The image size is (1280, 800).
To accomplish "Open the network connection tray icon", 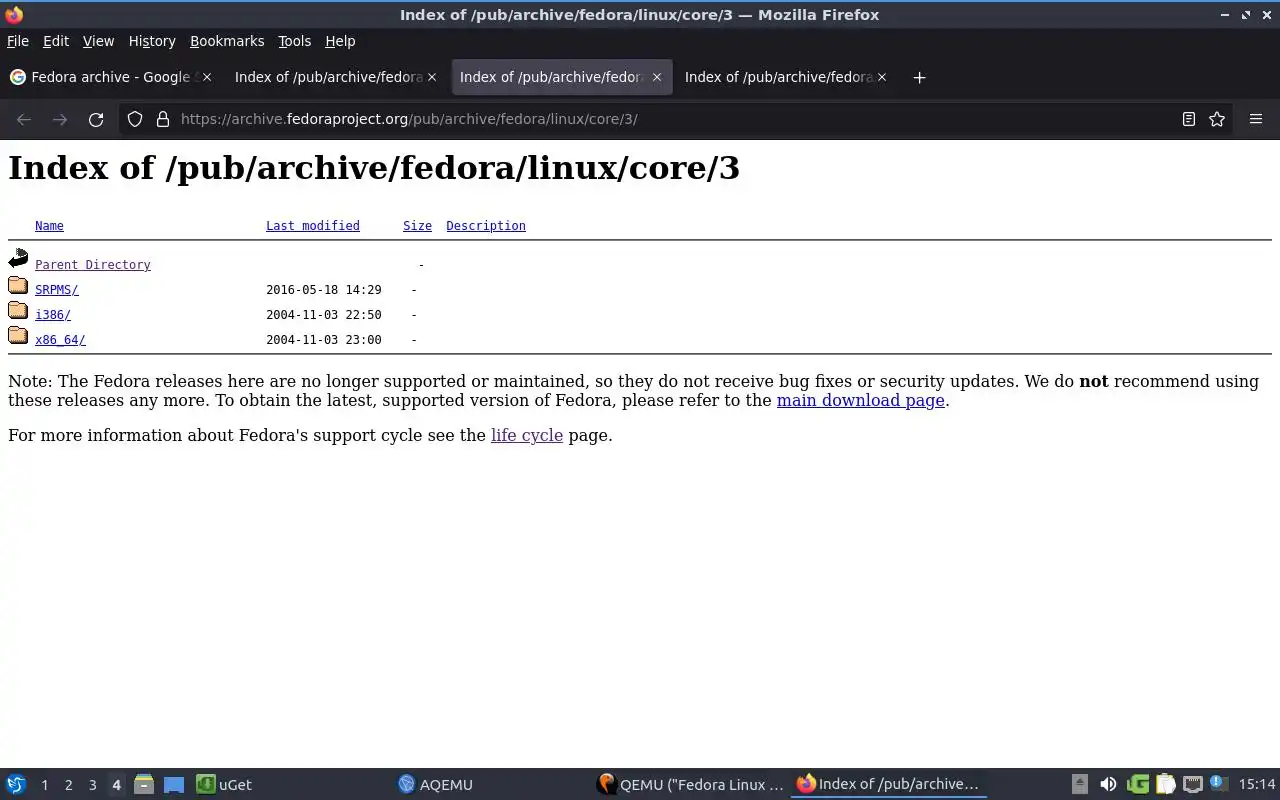I will click(1192, 784).
